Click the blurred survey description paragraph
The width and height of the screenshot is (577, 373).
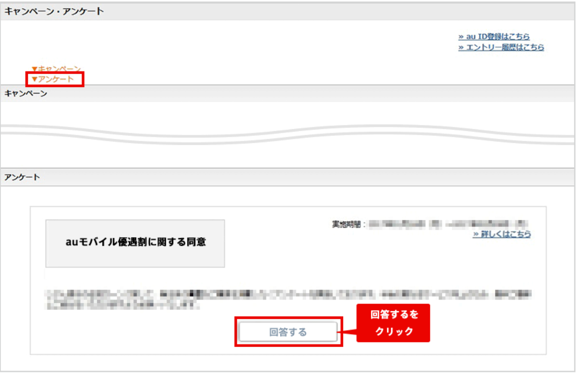tap(288, 299)
